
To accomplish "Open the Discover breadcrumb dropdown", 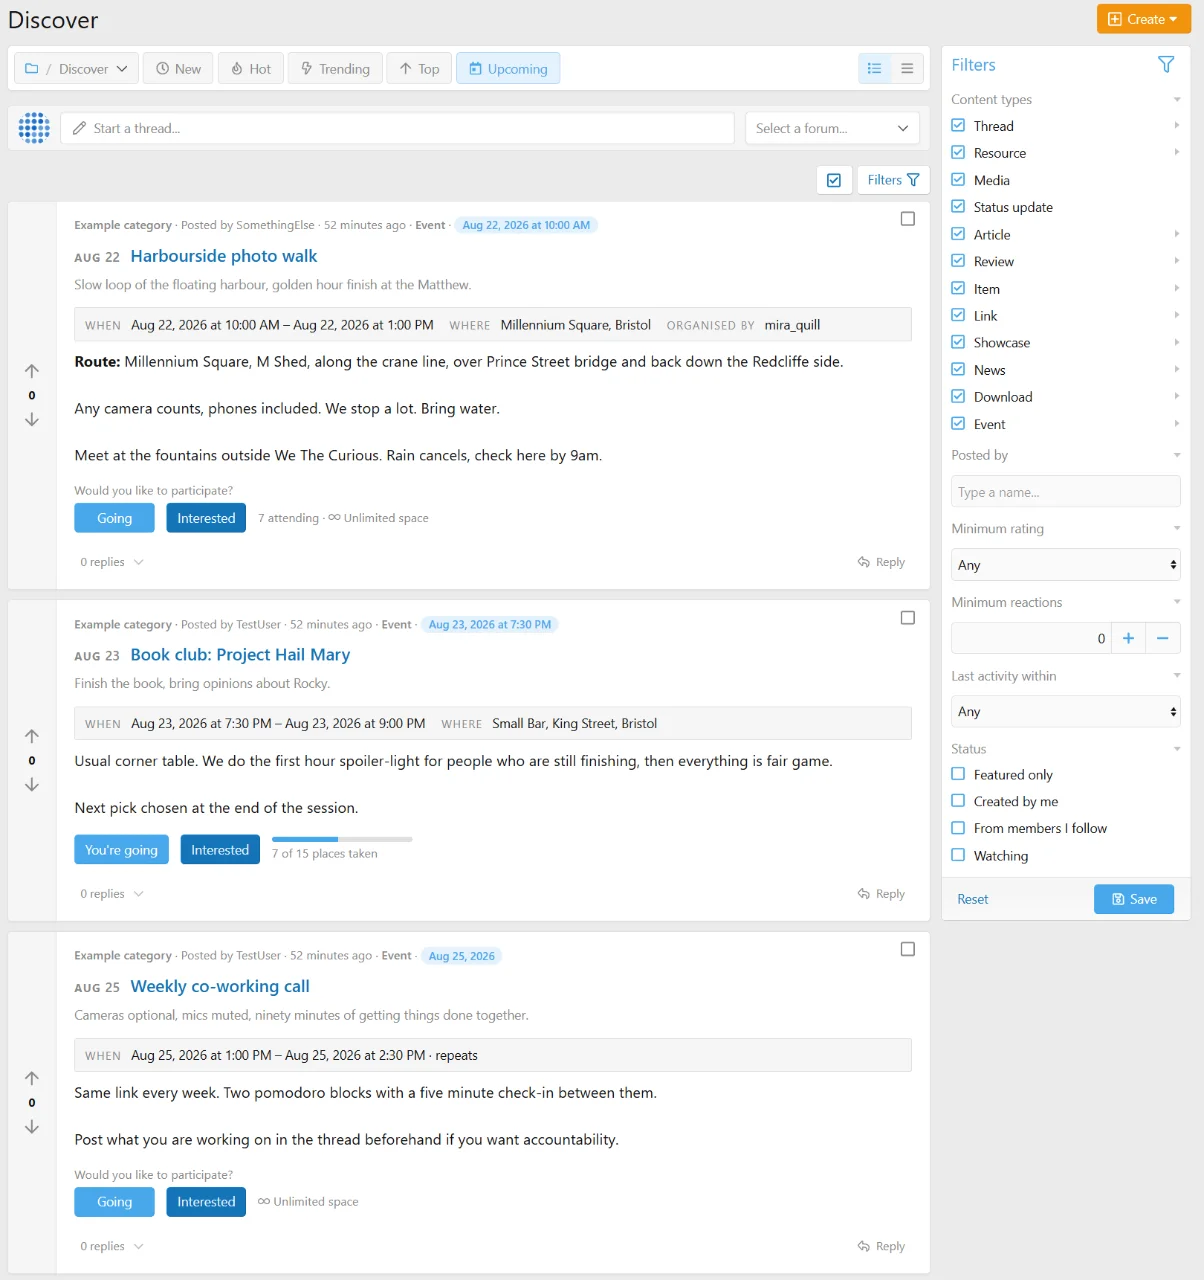I will pyautogui.click(x=76, y=68).
